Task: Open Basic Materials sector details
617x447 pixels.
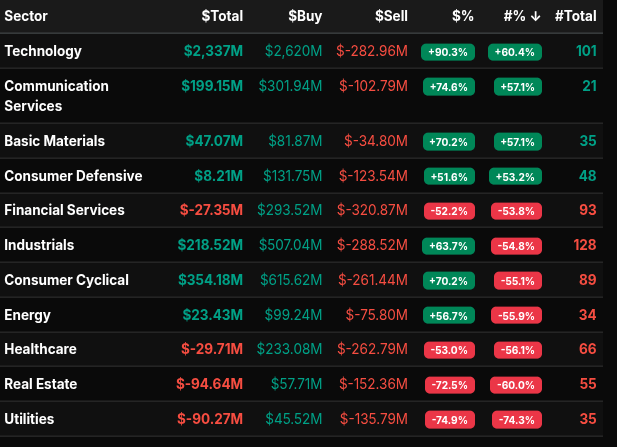Action: point(54,141)
